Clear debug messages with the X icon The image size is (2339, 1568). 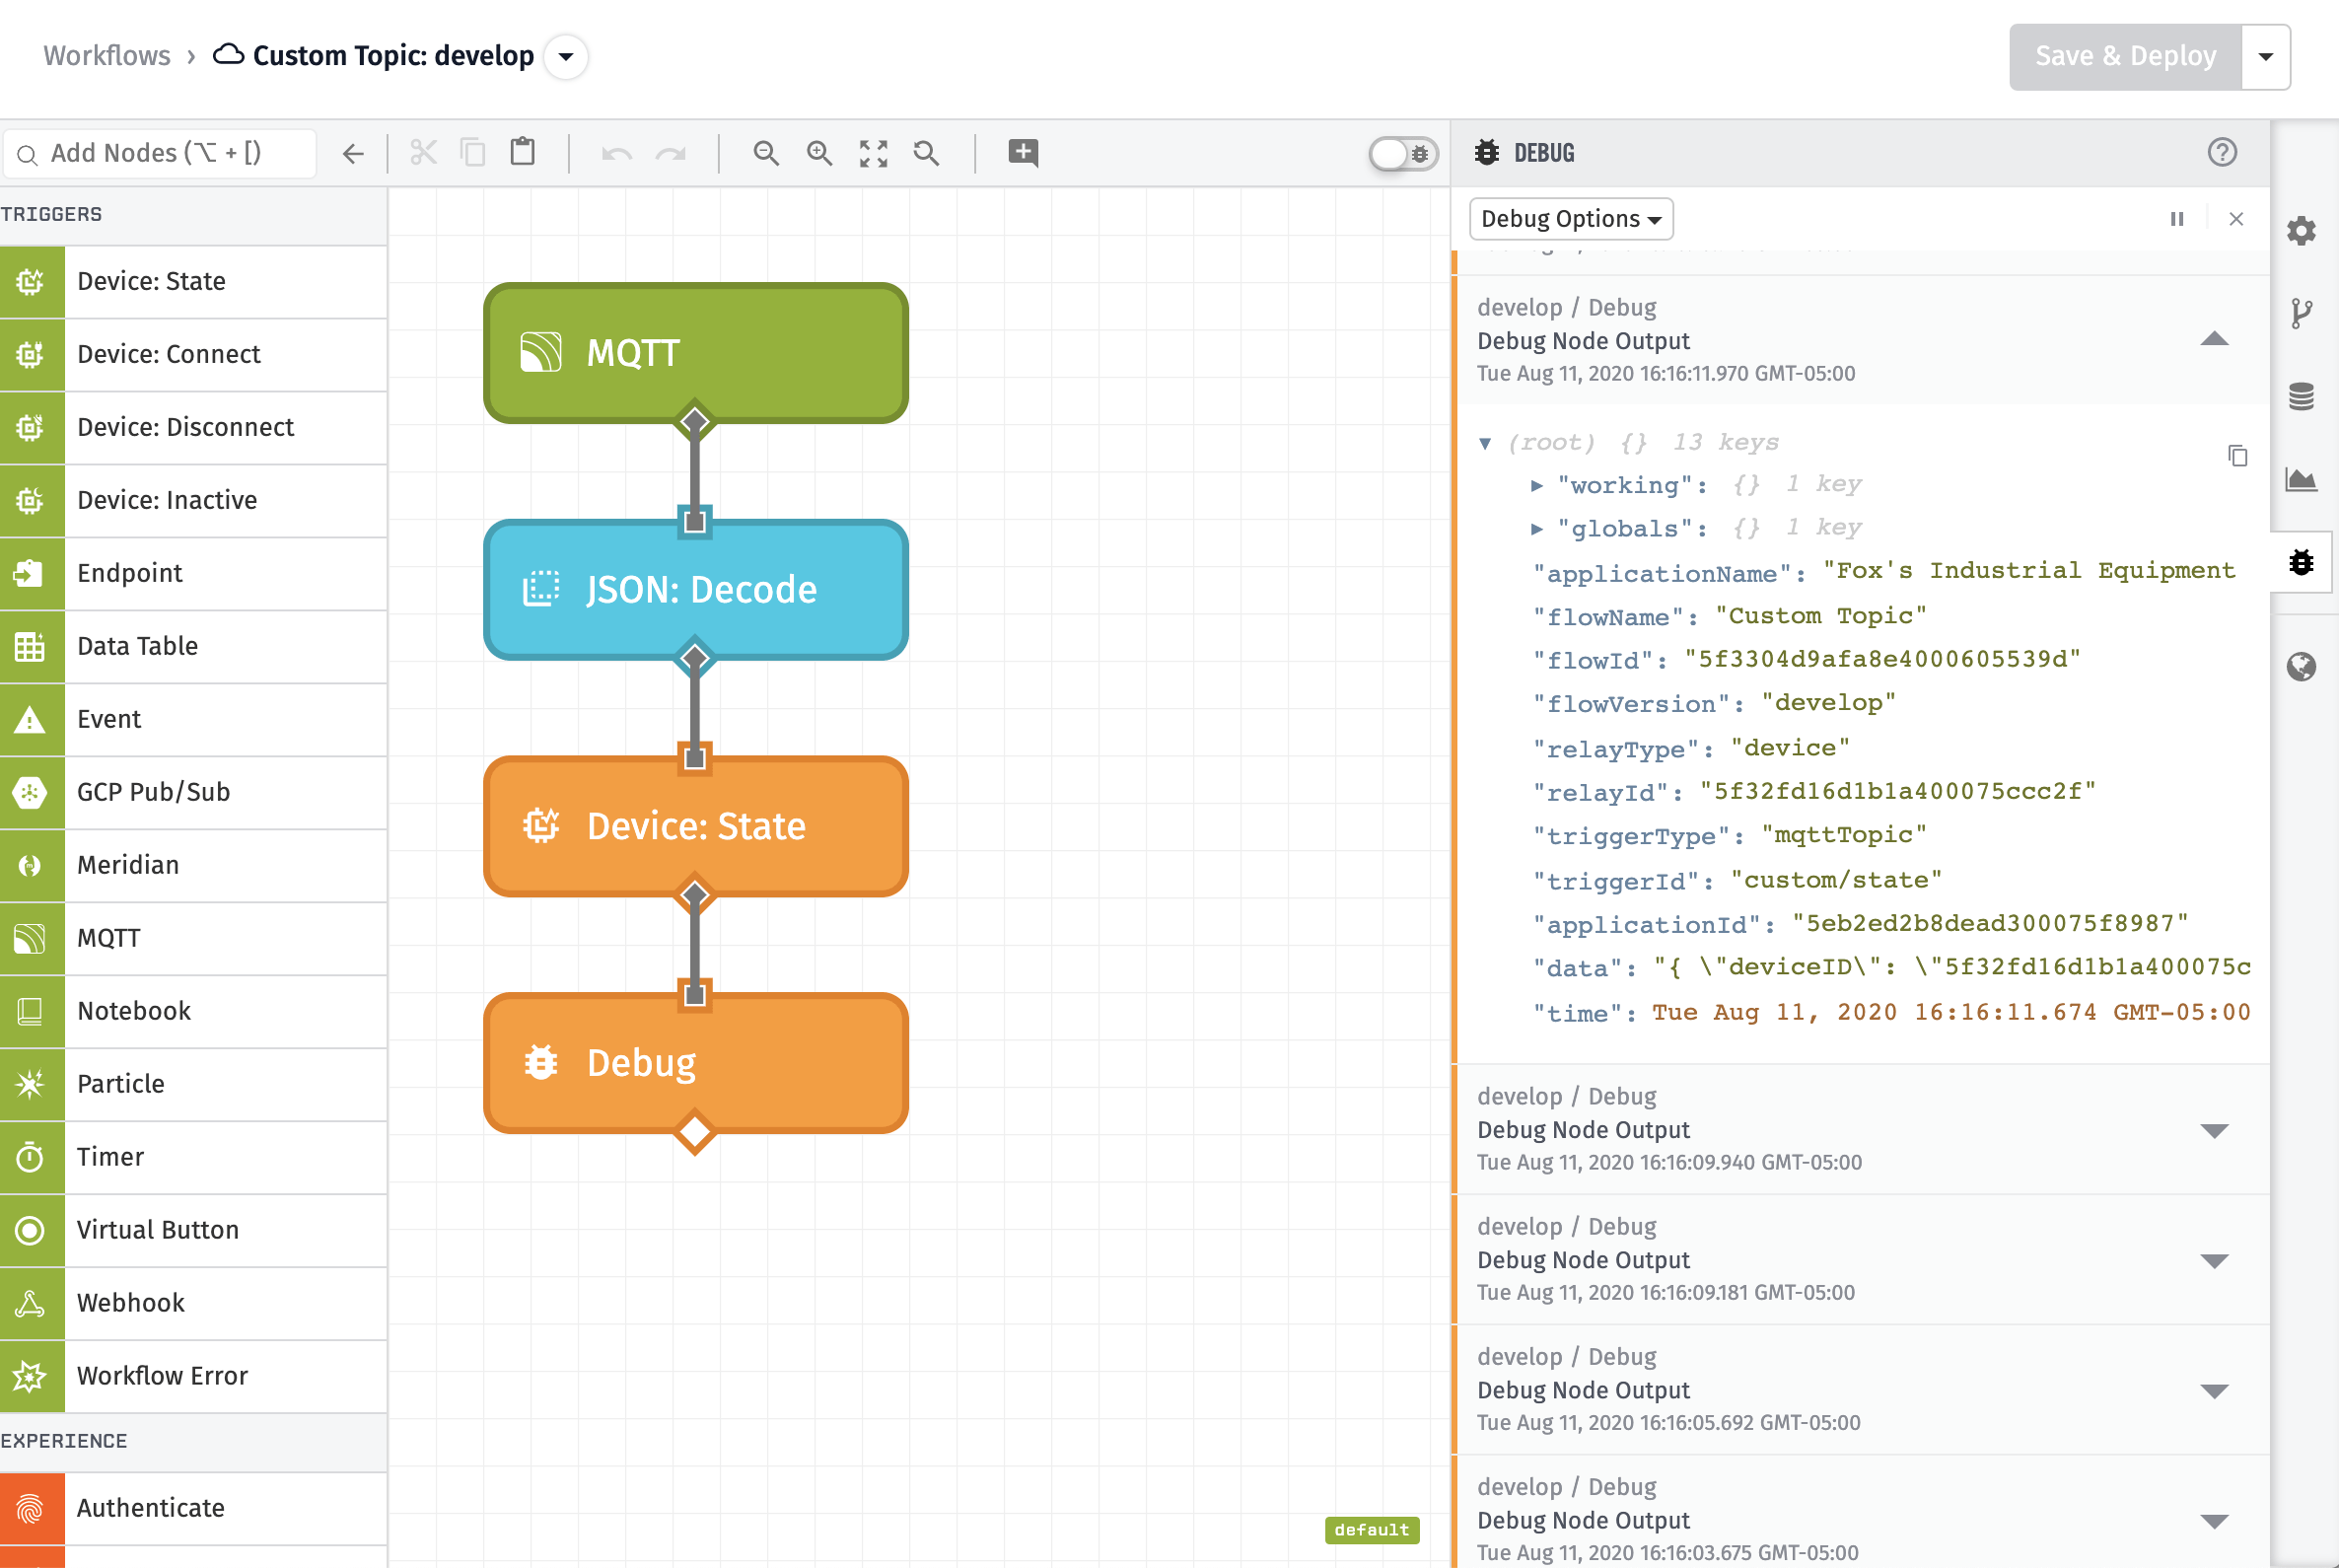coord(2237,219)
